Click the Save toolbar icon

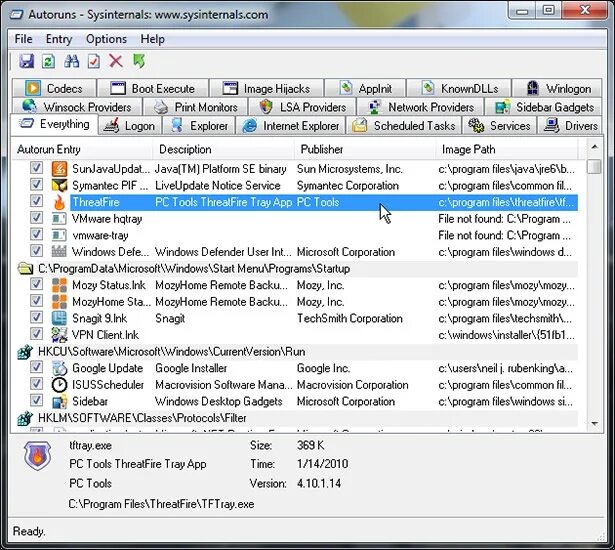pos(26,61)
